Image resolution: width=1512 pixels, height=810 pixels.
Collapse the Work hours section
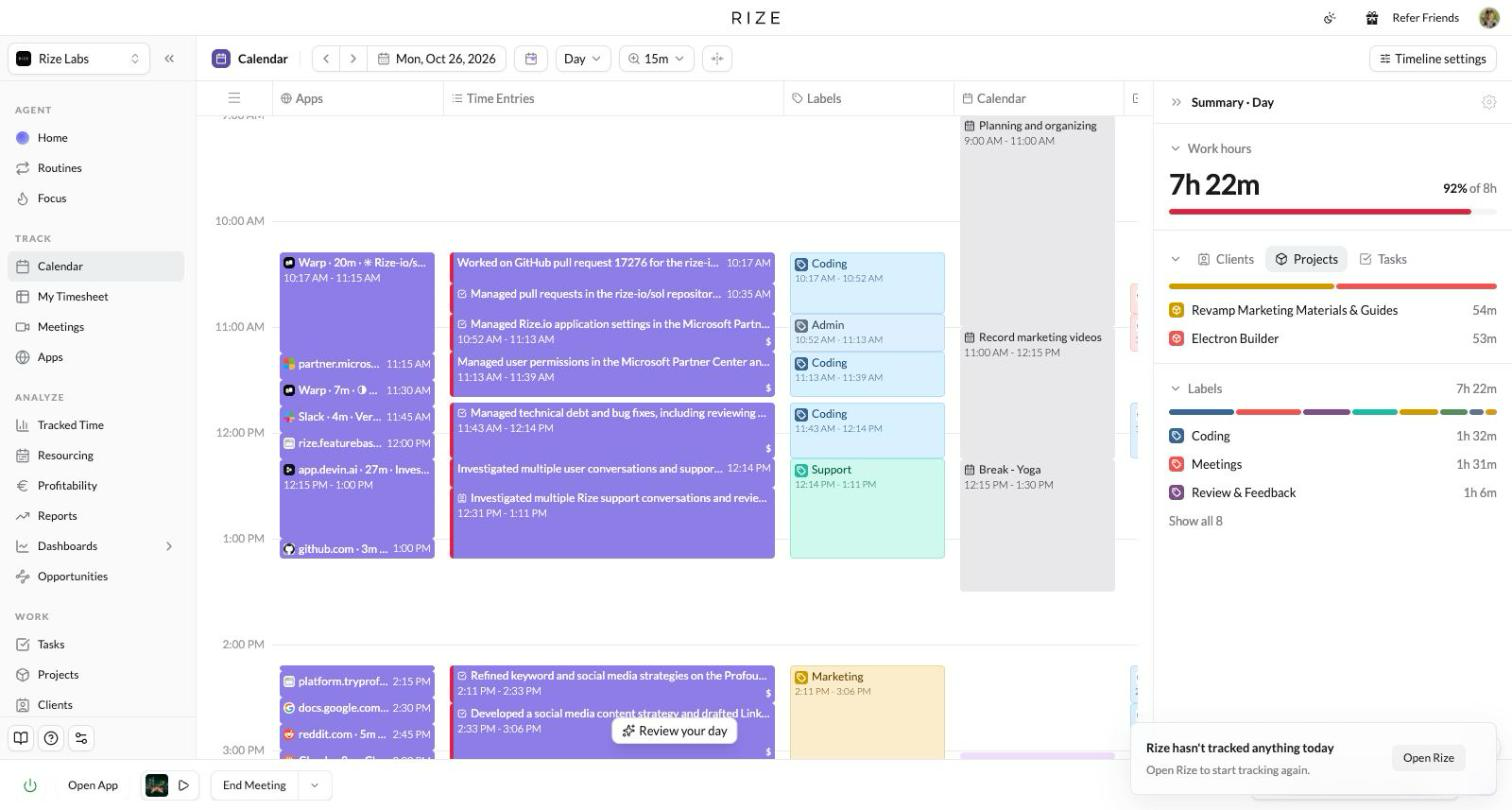1176,149
